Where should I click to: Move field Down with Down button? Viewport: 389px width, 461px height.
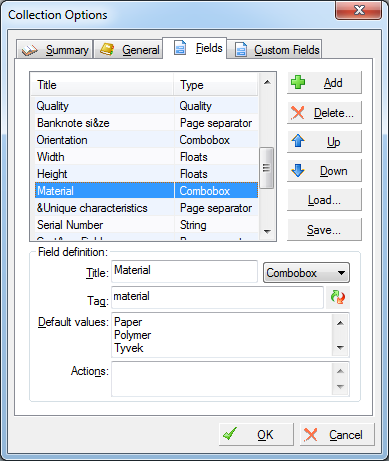click(x=324, y=171)
